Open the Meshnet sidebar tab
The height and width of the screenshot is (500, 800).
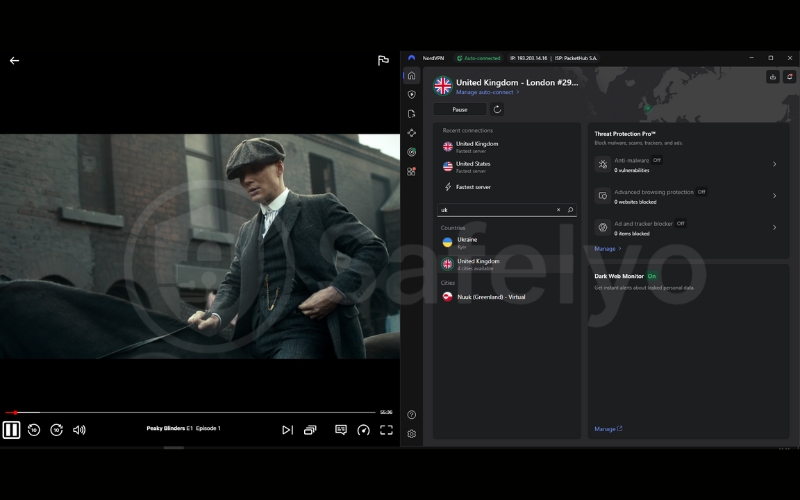412,133
